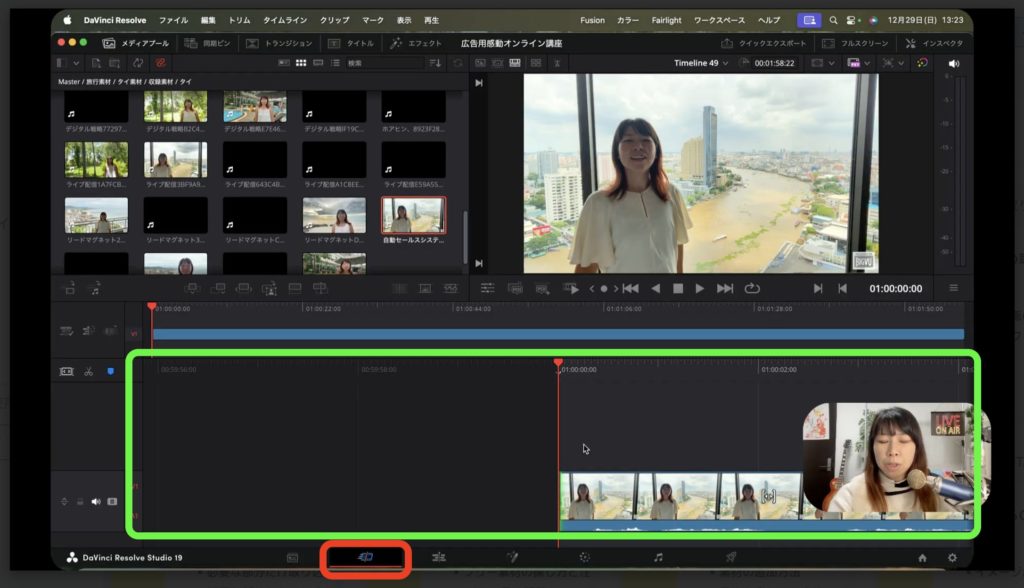Viewport: 1024px width, 588px height.
Task: Go to project manager home icon
Action: pos(922,558)
